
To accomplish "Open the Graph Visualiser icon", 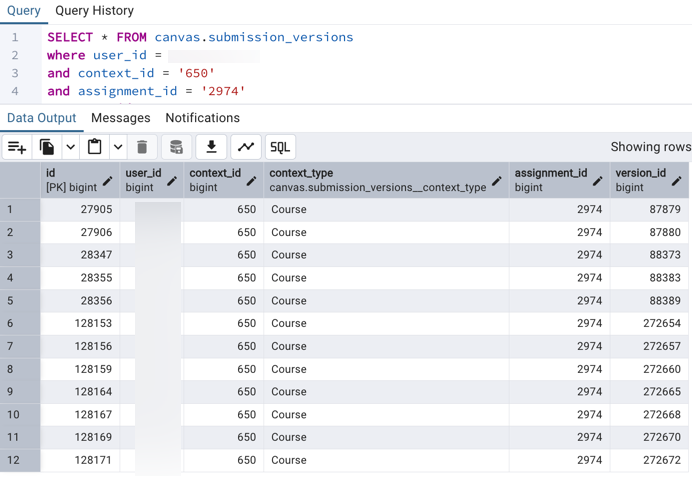I will point(246,147).
